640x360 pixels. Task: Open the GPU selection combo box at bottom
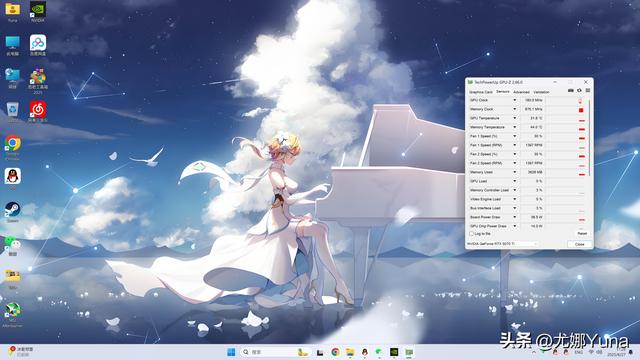[502, 244]
